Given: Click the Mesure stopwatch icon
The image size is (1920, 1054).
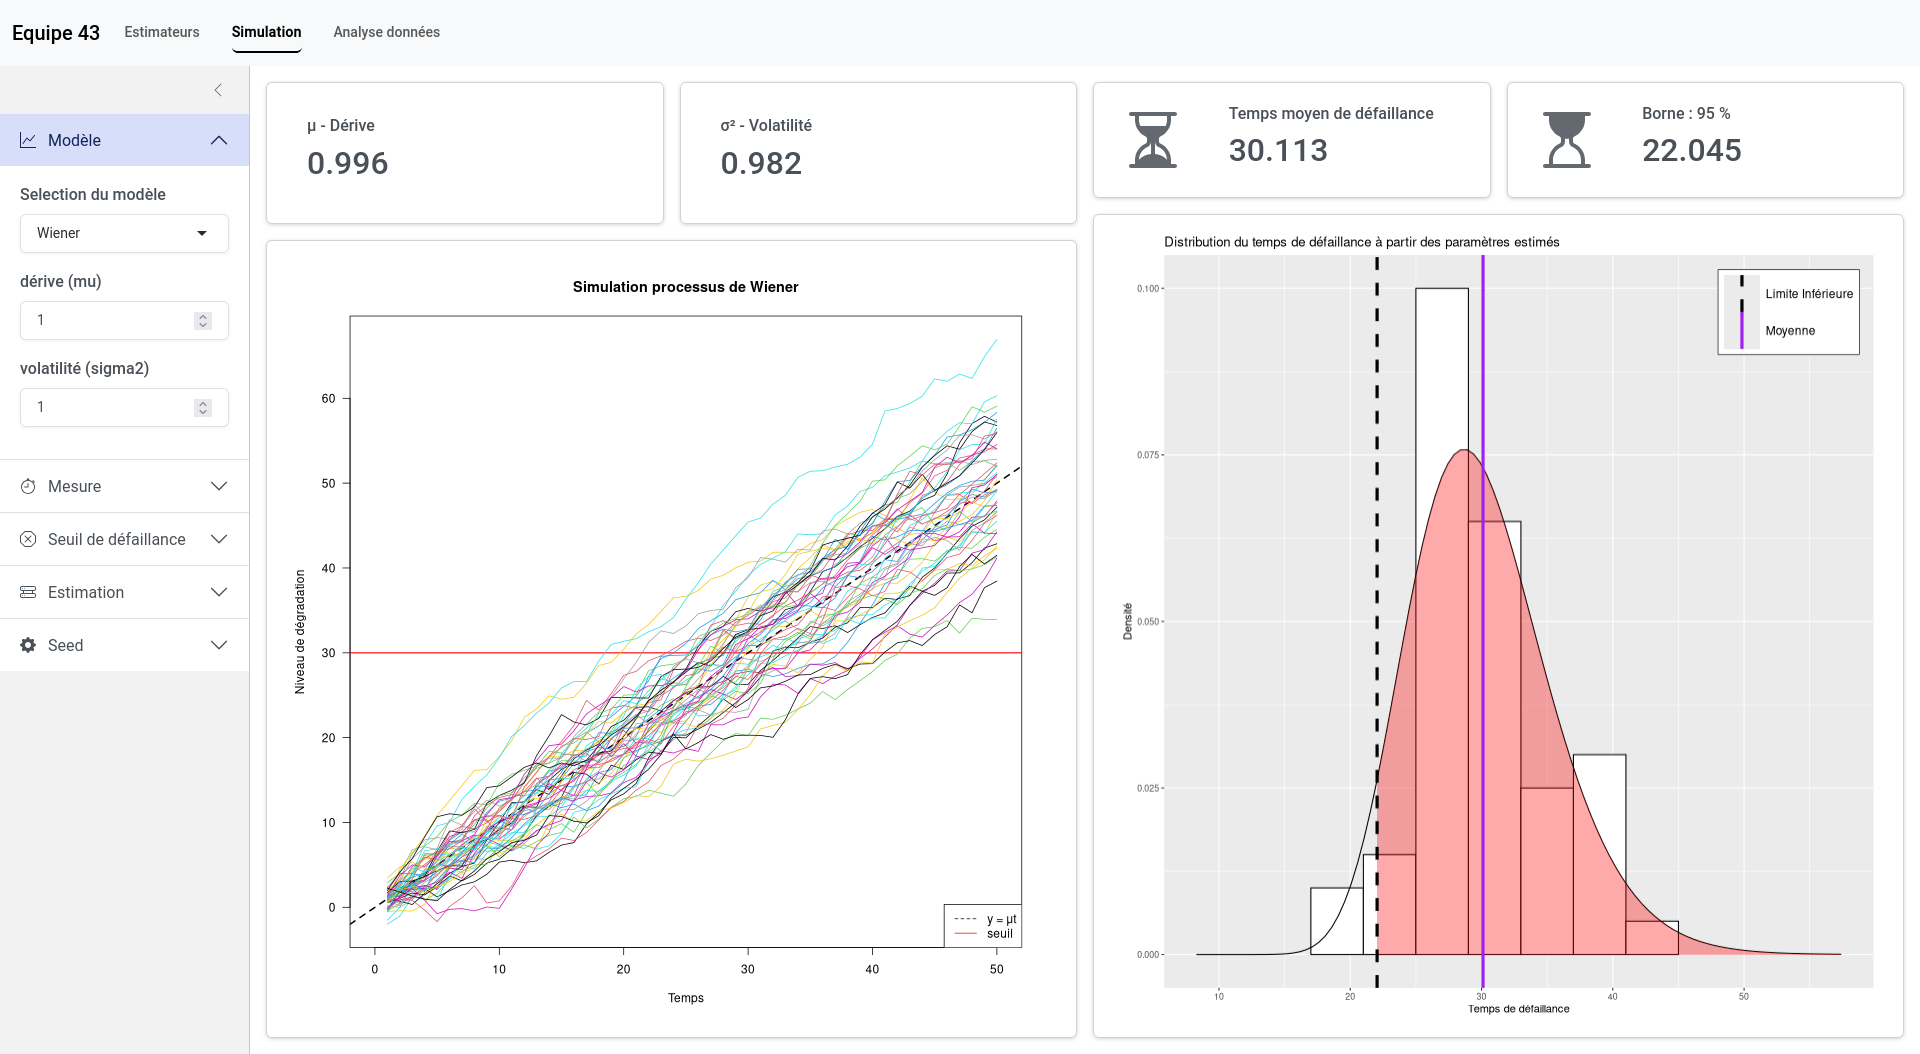Looking at the screenshot, I should point(28,486).
